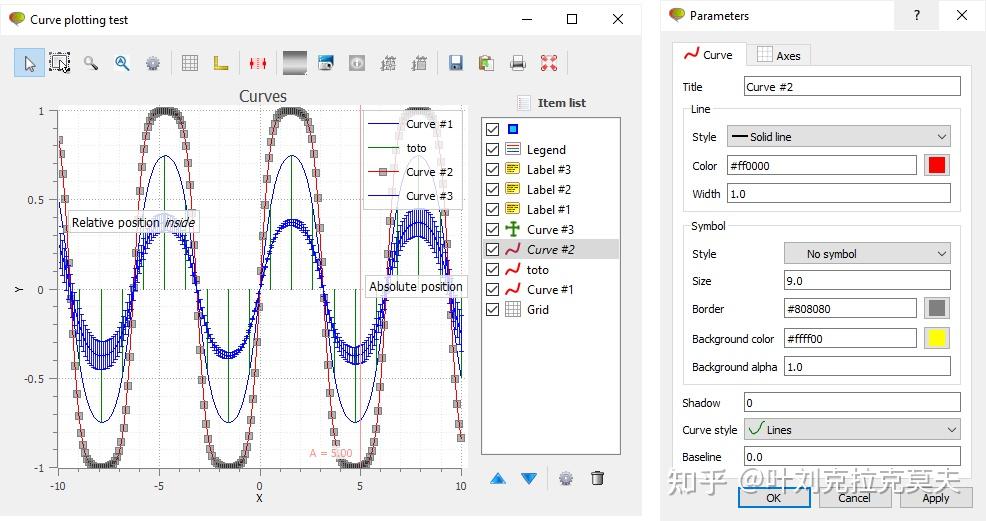Select Curve #1 in item list
Screen dimensions: 986x521
[550, 290]
